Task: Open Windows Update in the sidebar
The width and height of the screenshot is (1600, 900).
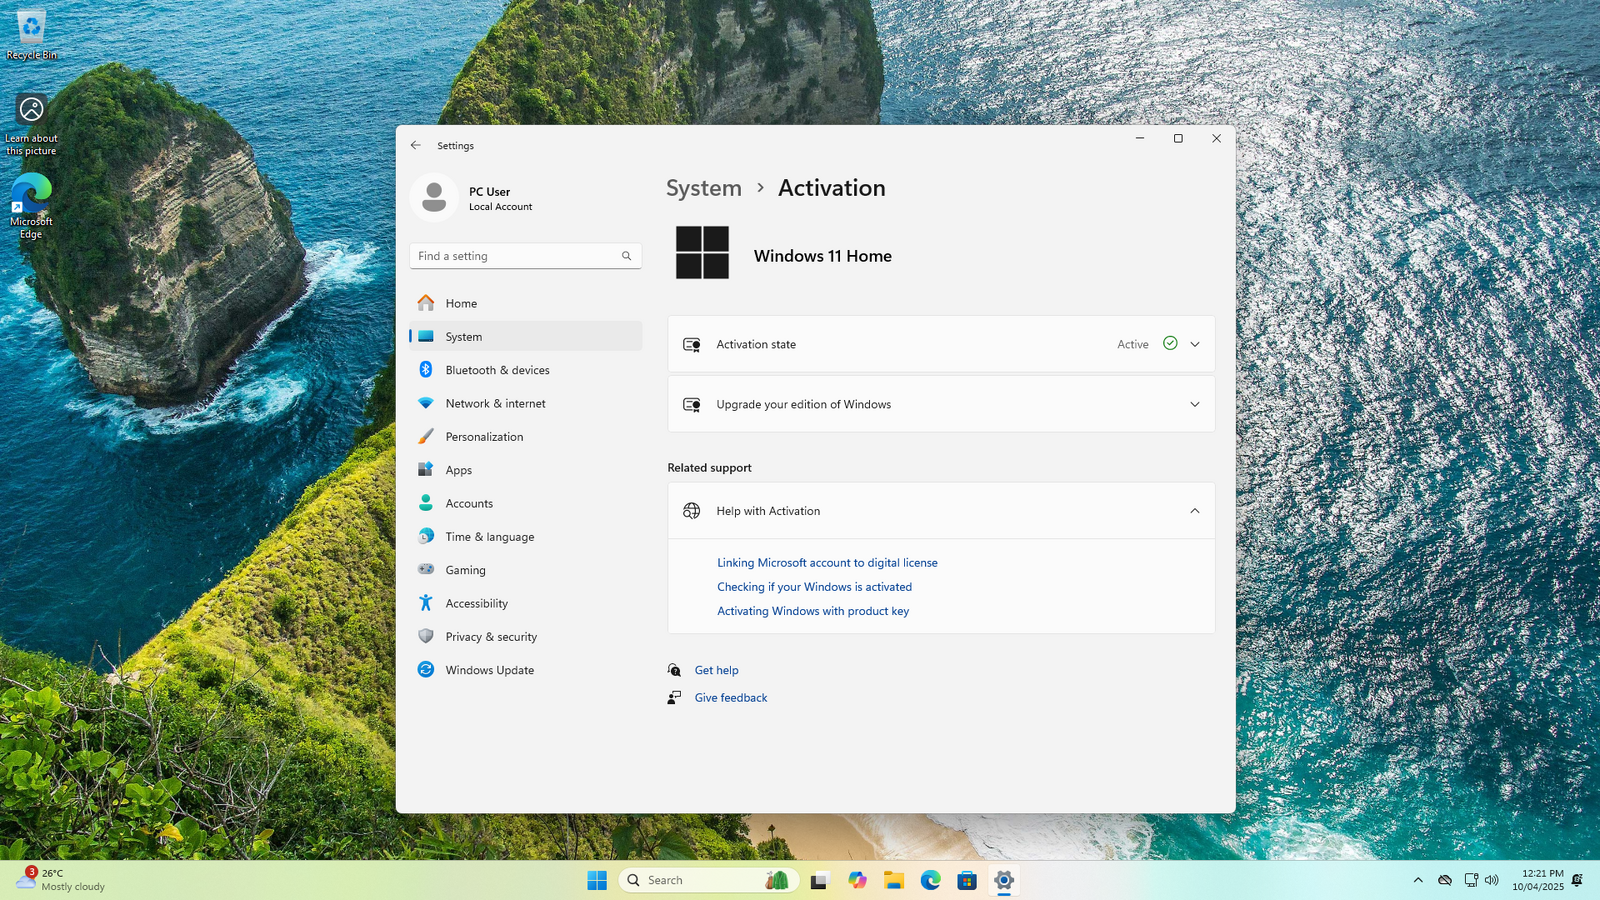Action: tap(489, 670)
